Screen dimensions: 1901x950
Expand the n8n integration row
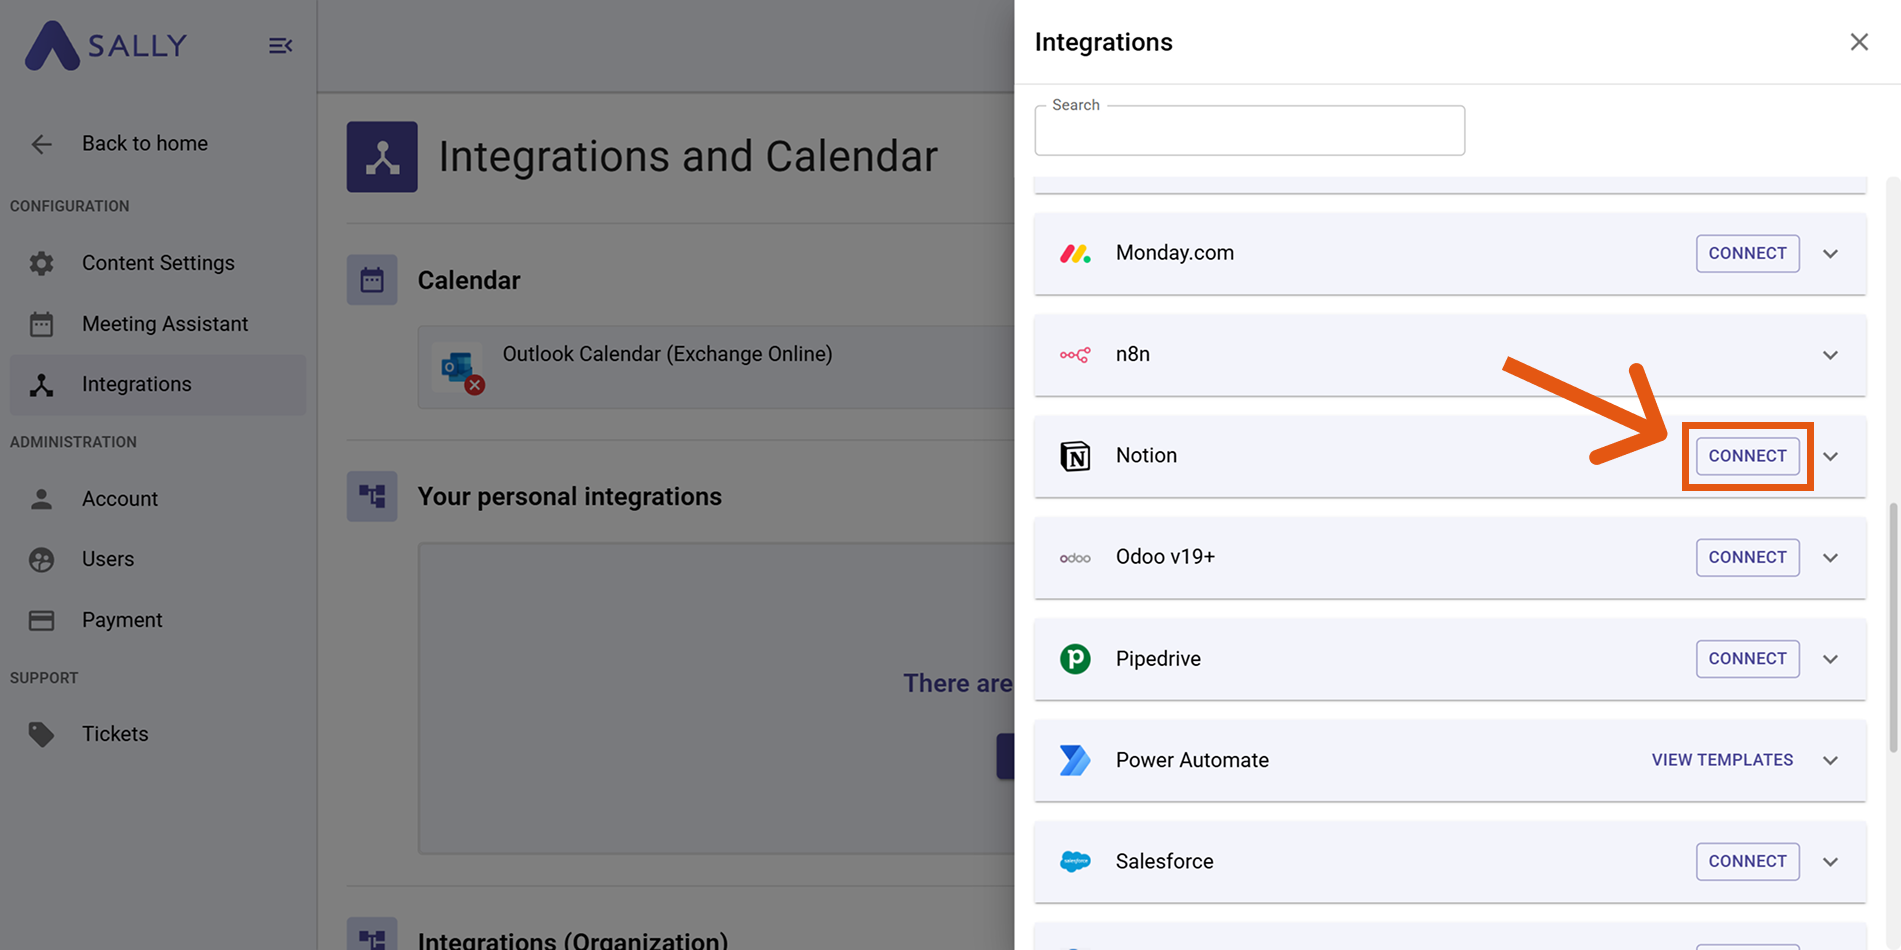(x=1830, y=355)
